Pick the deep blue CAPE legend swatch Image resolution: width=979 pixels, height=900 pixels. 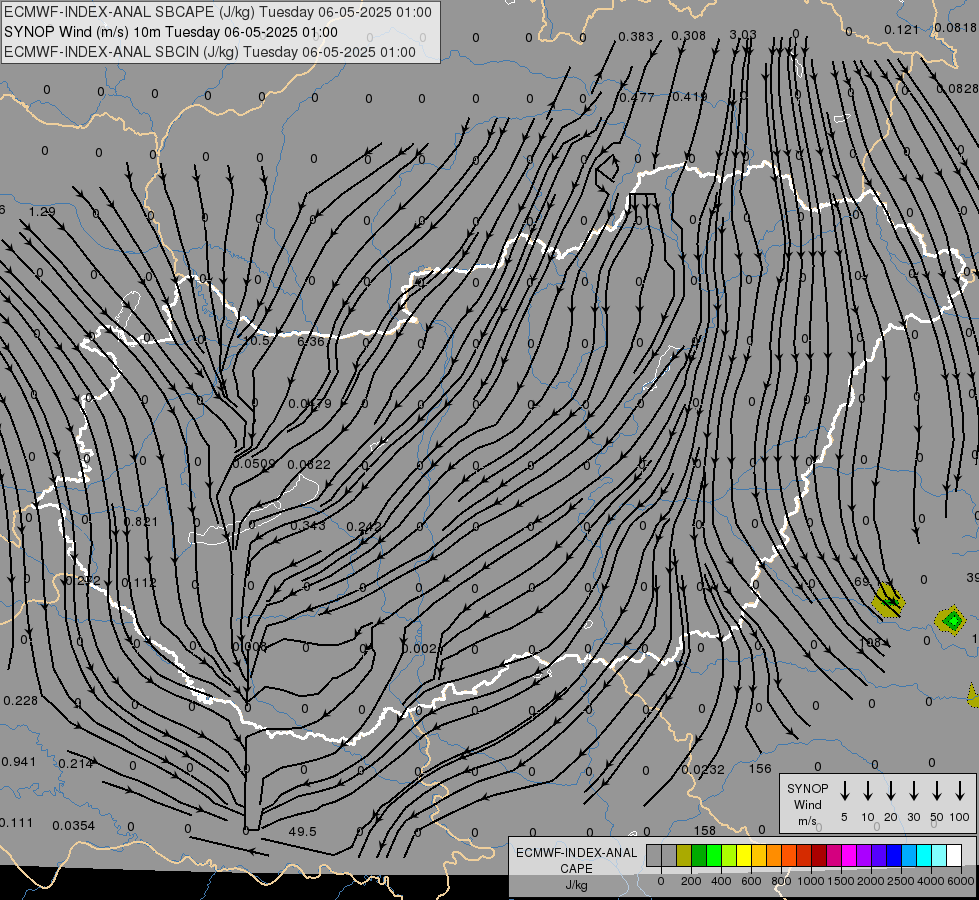[894, 855]
